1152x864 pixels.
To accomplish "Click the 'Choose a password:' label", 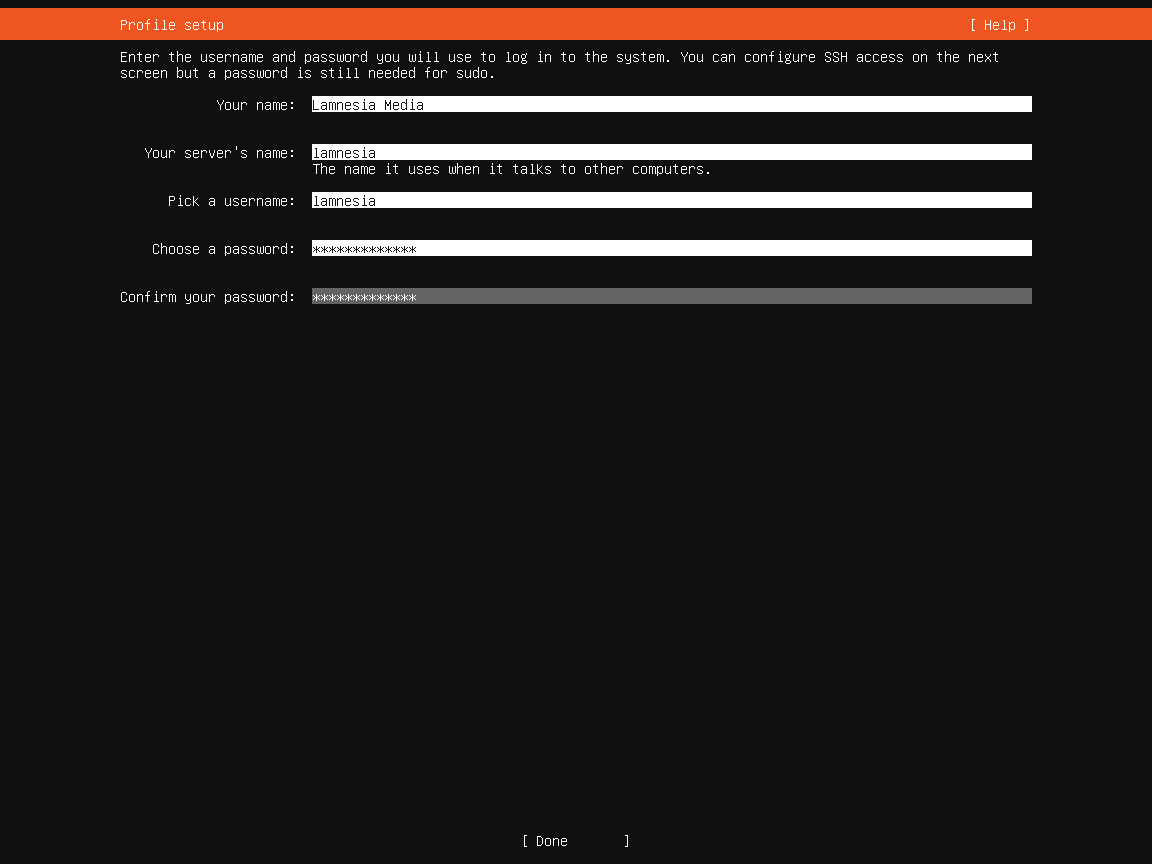I will pyautogui.click(x=223, y=249).
